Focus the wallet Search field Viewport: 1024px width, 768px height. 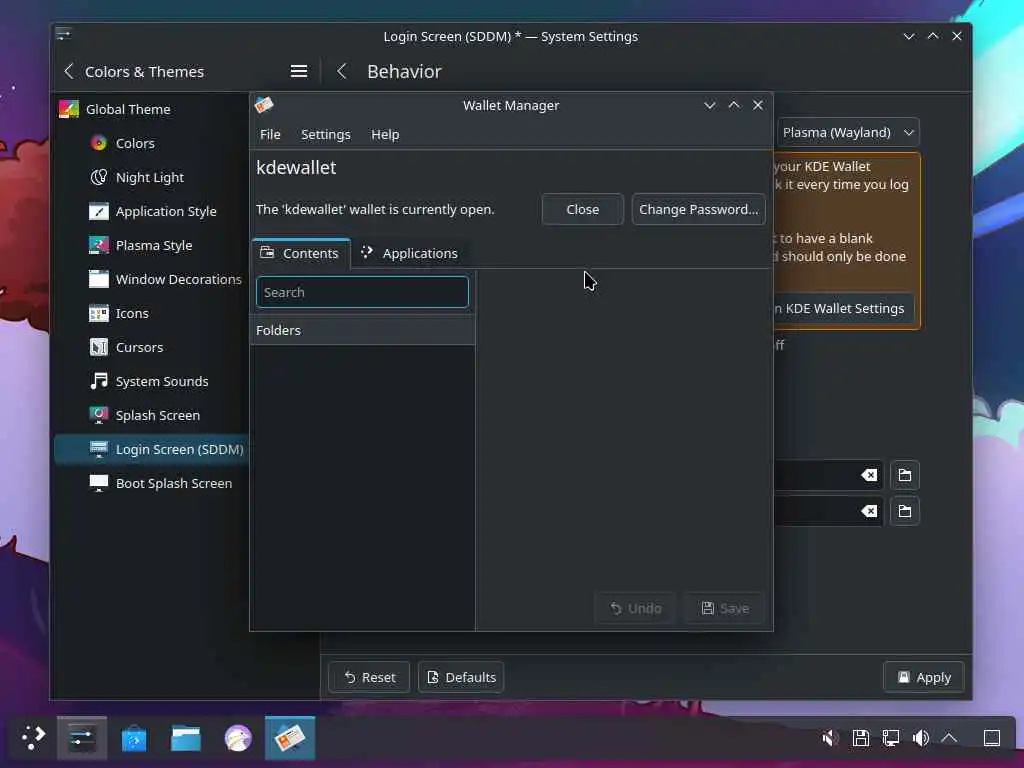point(362,292)
